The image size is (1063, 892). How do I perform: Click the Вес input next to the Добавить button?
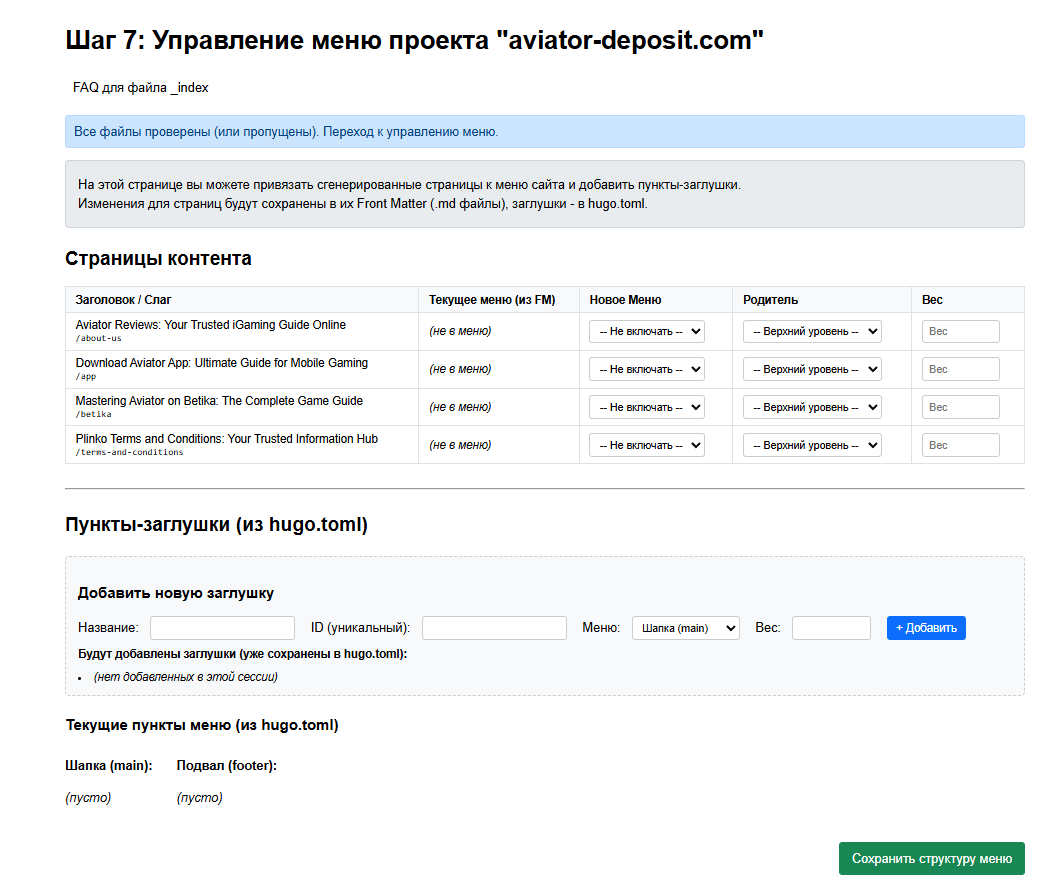[831, 627]
